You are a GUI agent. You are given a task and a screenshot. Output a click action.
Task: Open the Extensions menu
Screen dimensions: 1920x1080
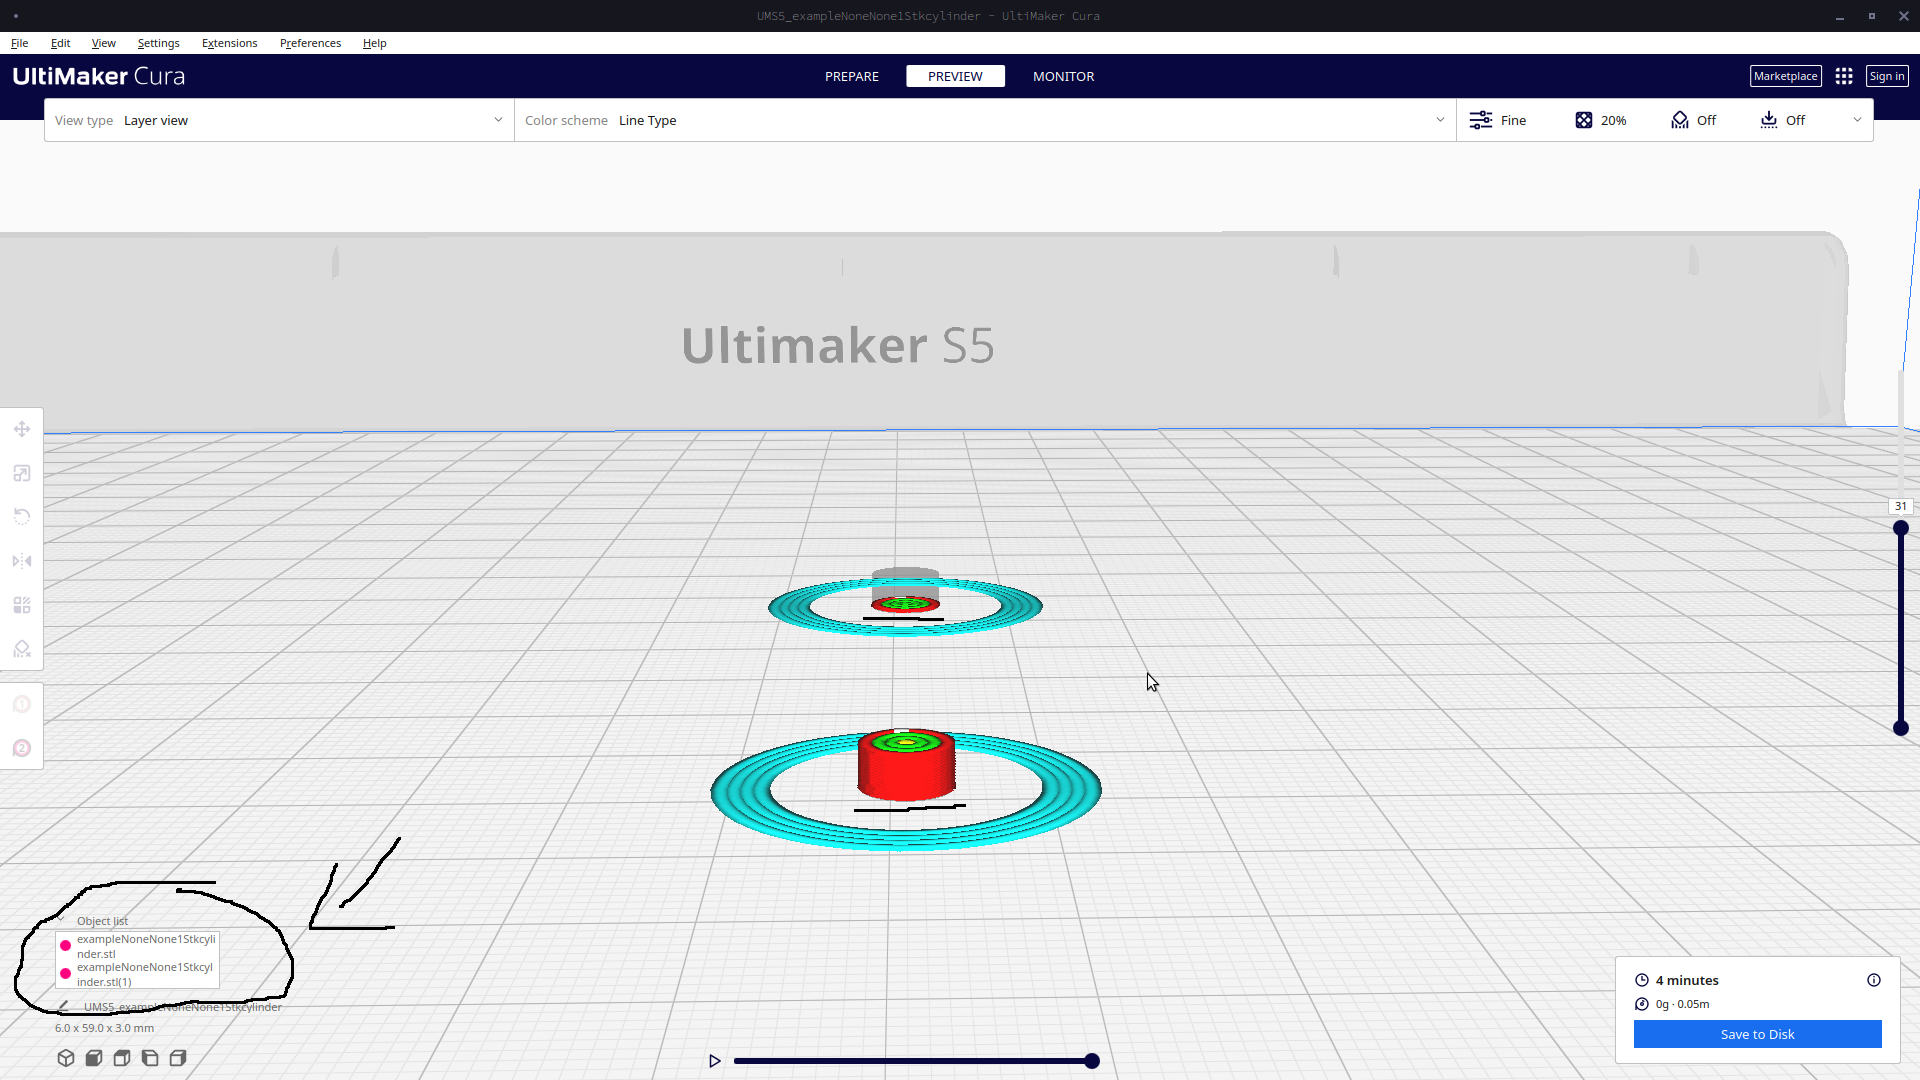point(229,43)
